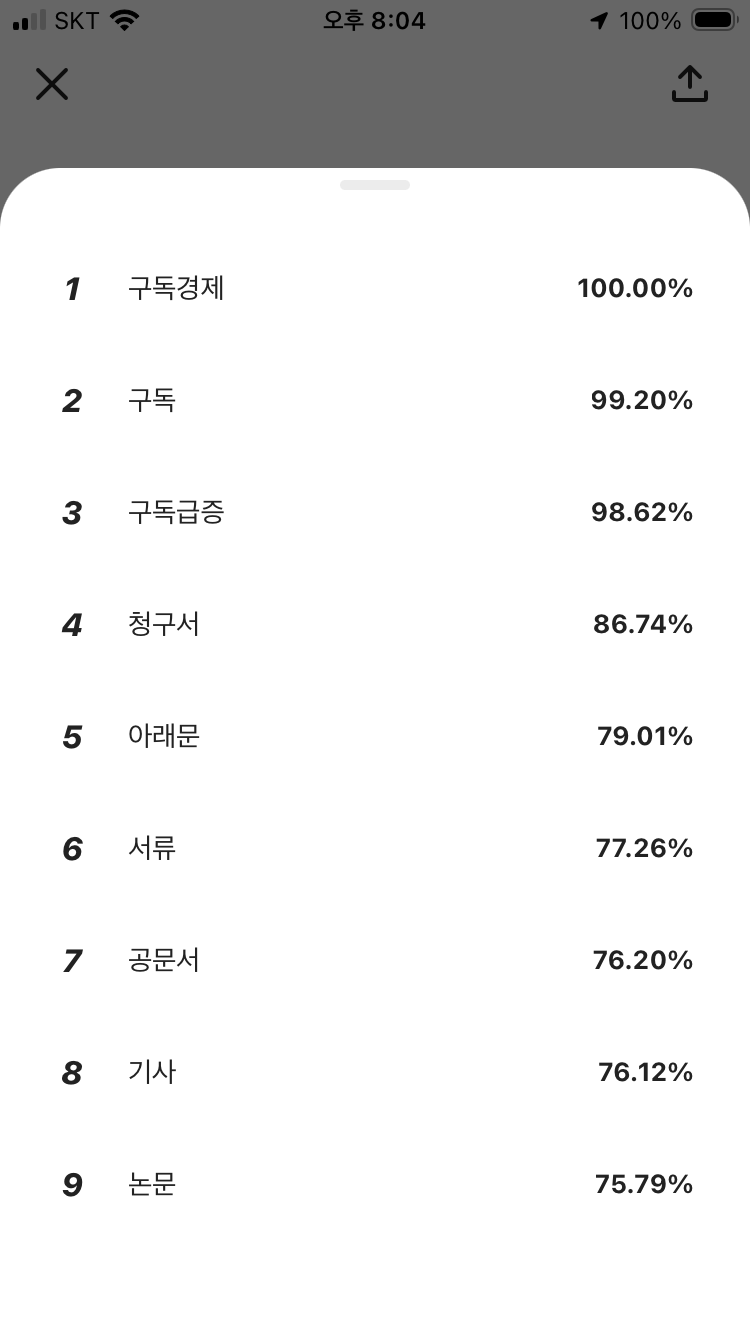
Task: Tap the 75.79% percentage
Action: coord(644,1185)
